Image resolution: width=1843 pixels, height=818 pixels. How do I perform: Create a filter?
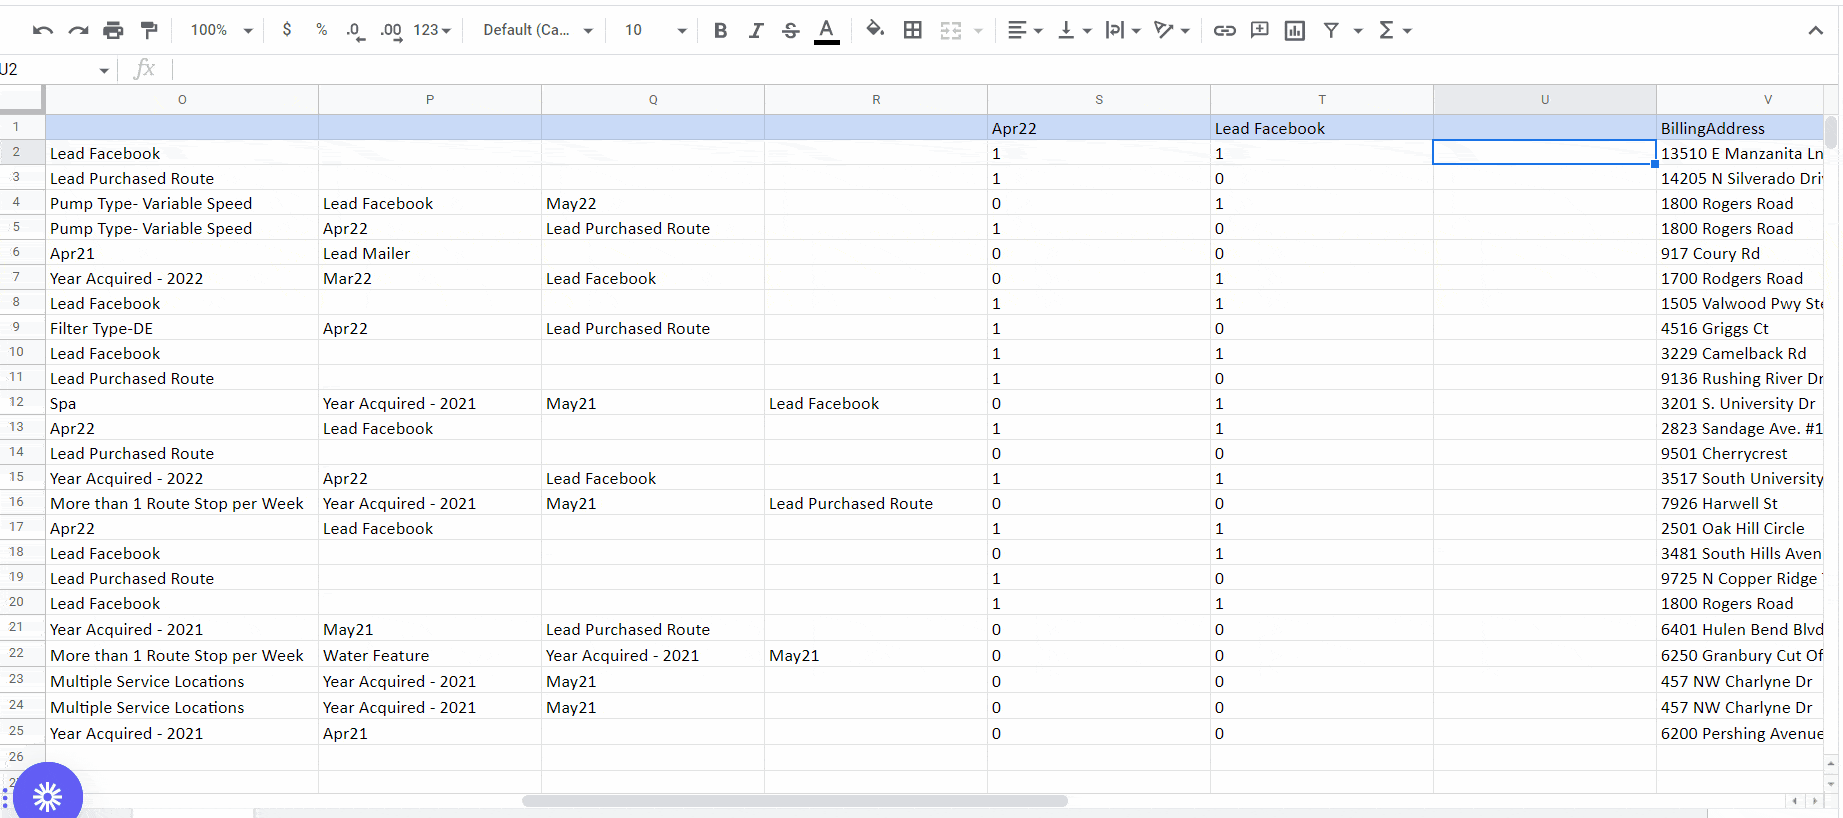1331,31
